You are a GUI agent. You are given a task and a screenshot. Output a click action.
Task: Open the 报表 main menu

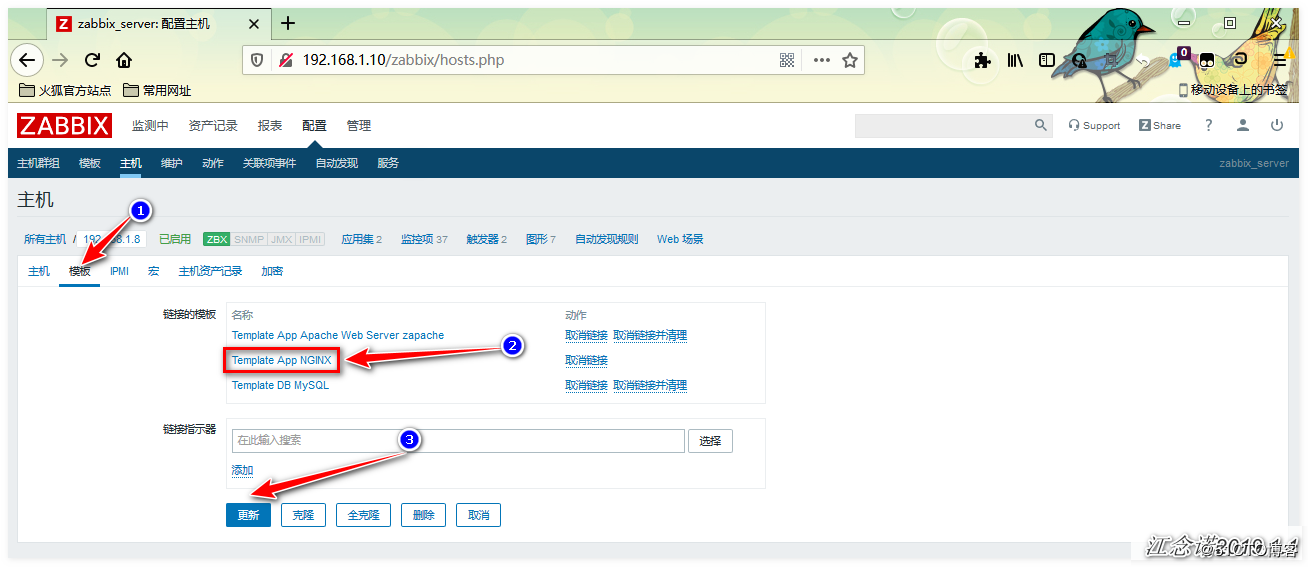pyautogui.click(x=270, y=126)
